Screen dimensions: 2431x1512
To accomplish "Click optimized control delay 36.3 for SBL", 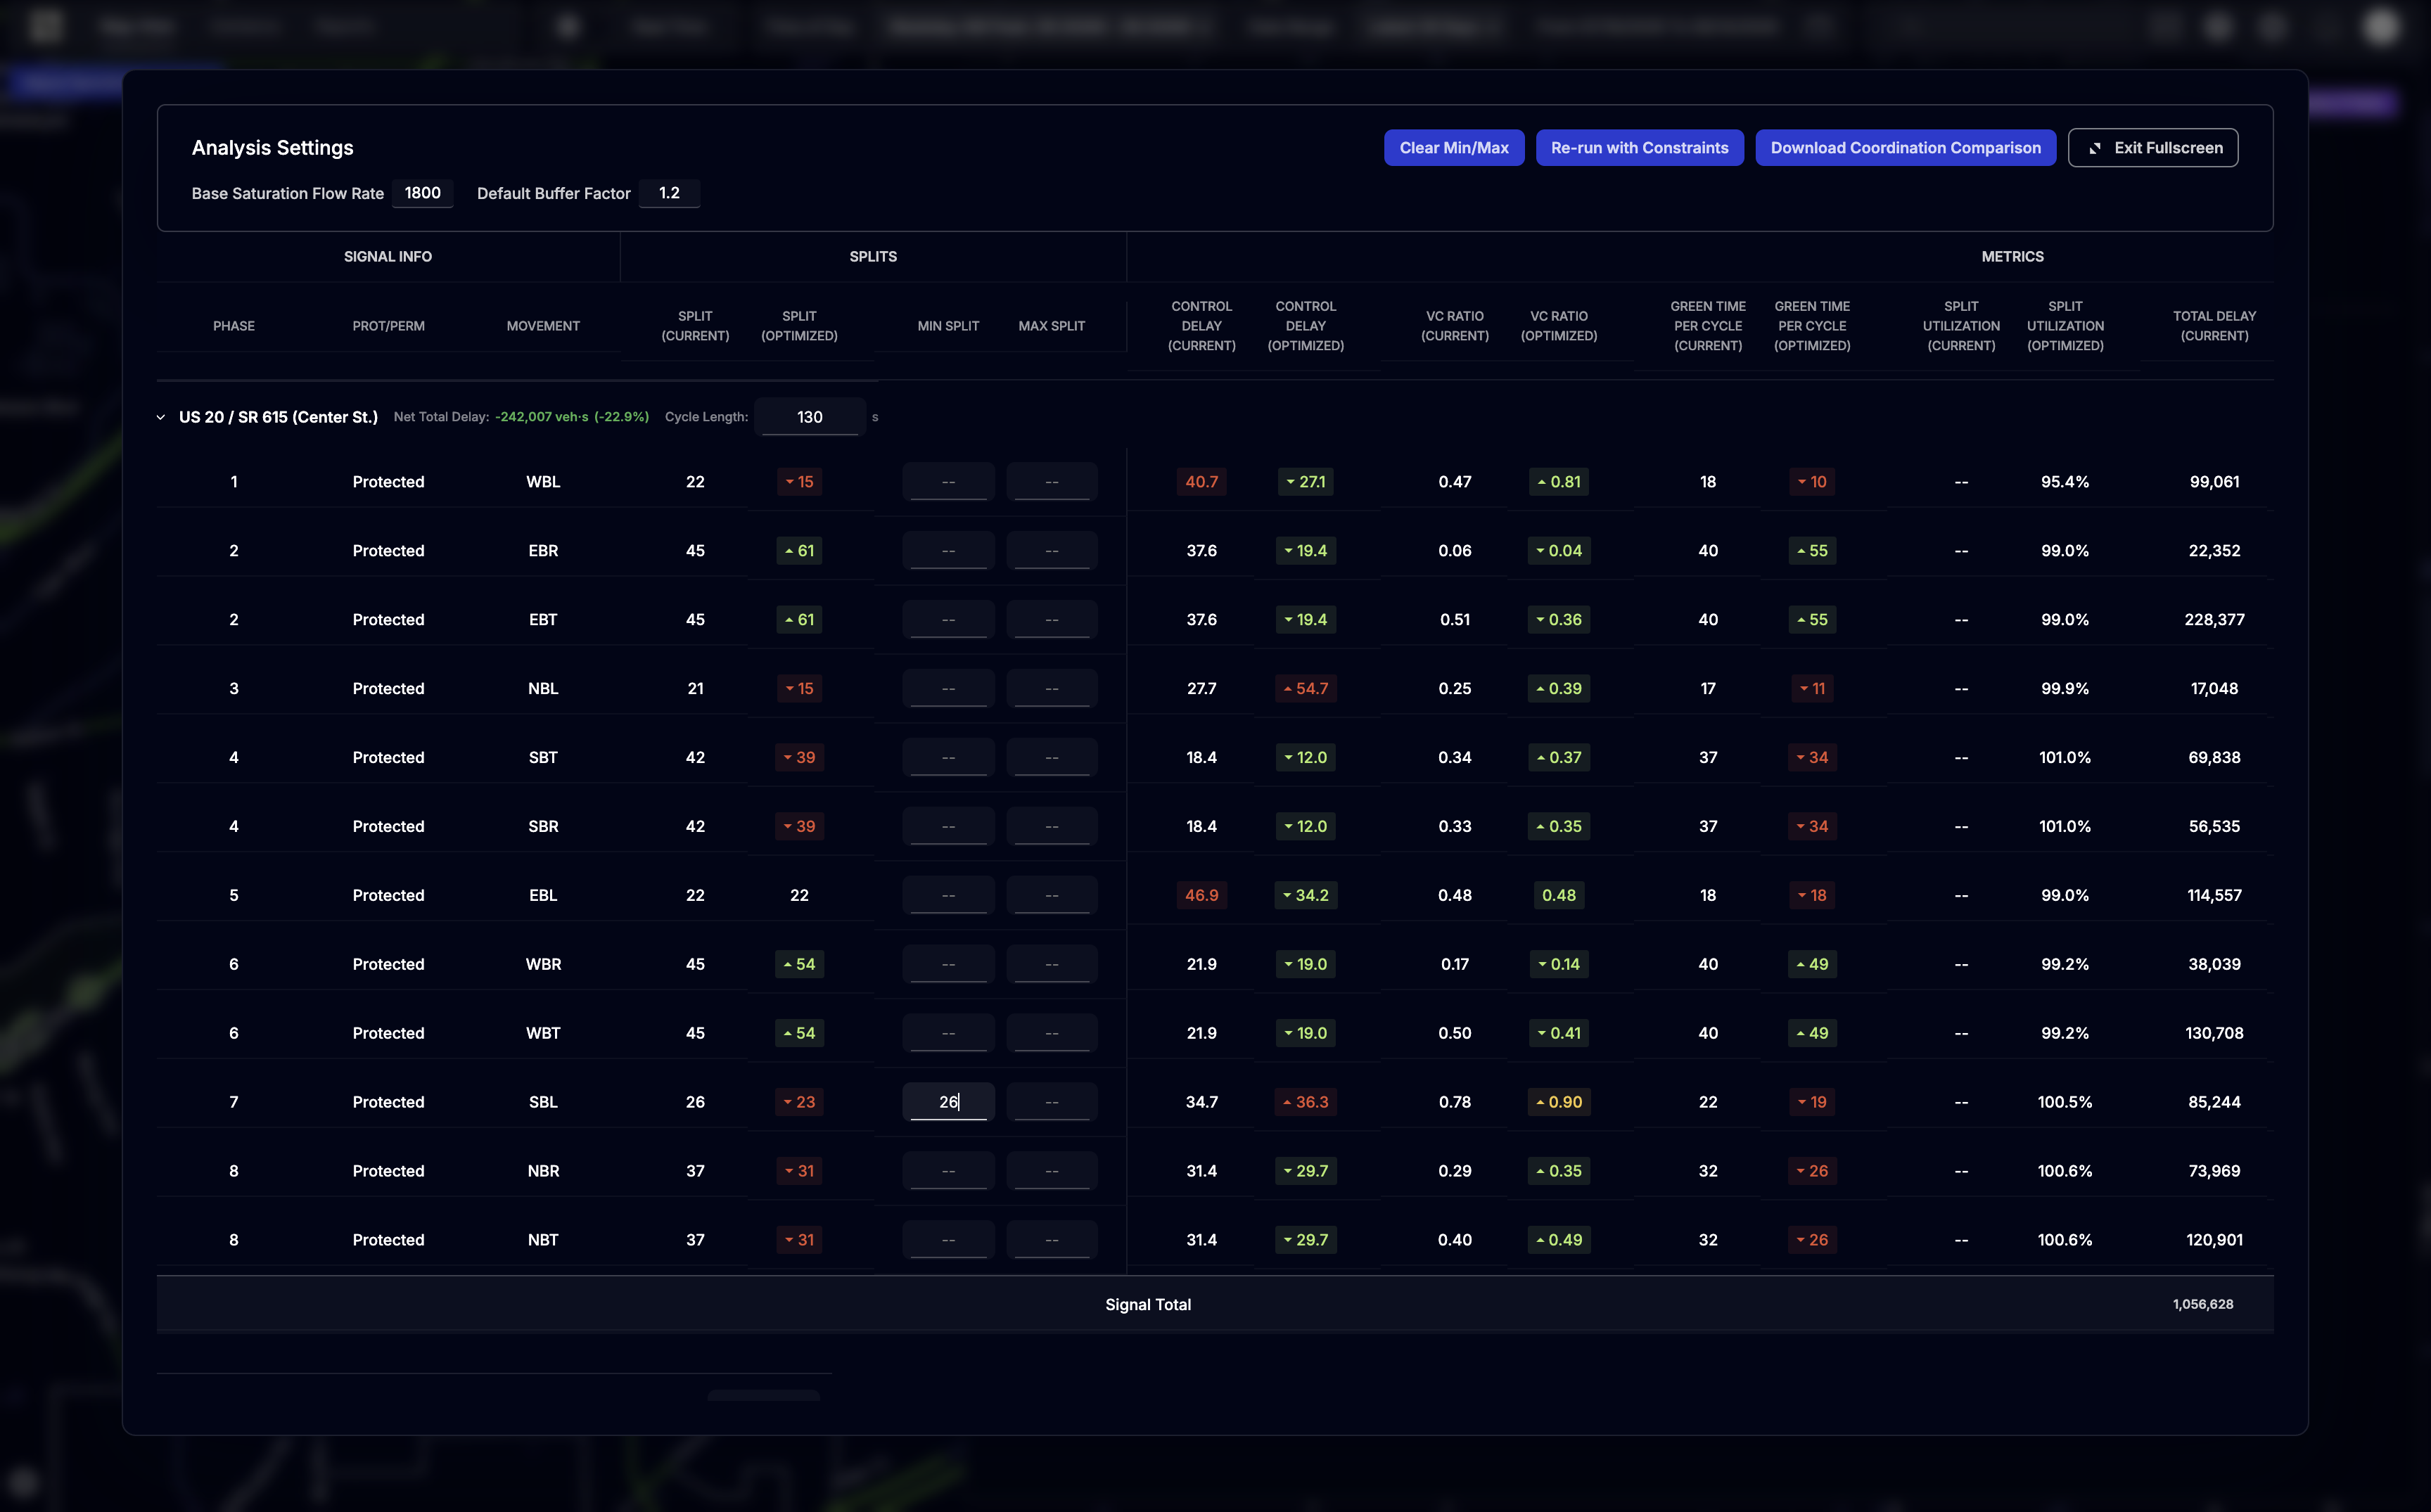I will click(1305, 1102).
